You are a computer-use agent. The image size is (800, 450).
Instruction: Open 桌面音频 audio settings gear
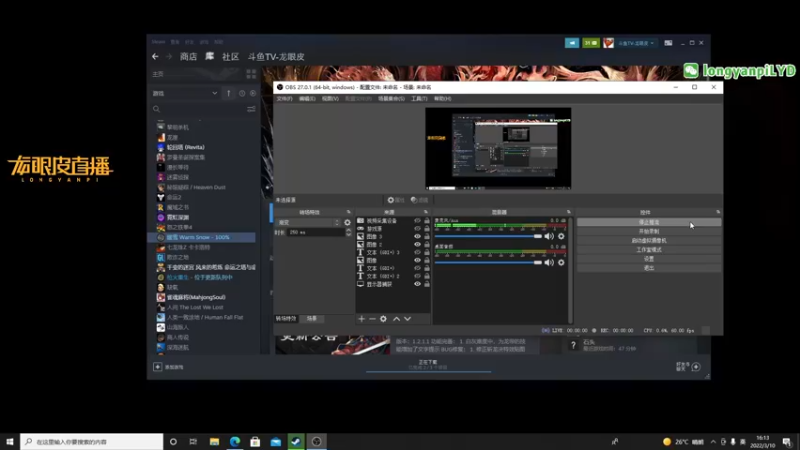click(561, 262)
